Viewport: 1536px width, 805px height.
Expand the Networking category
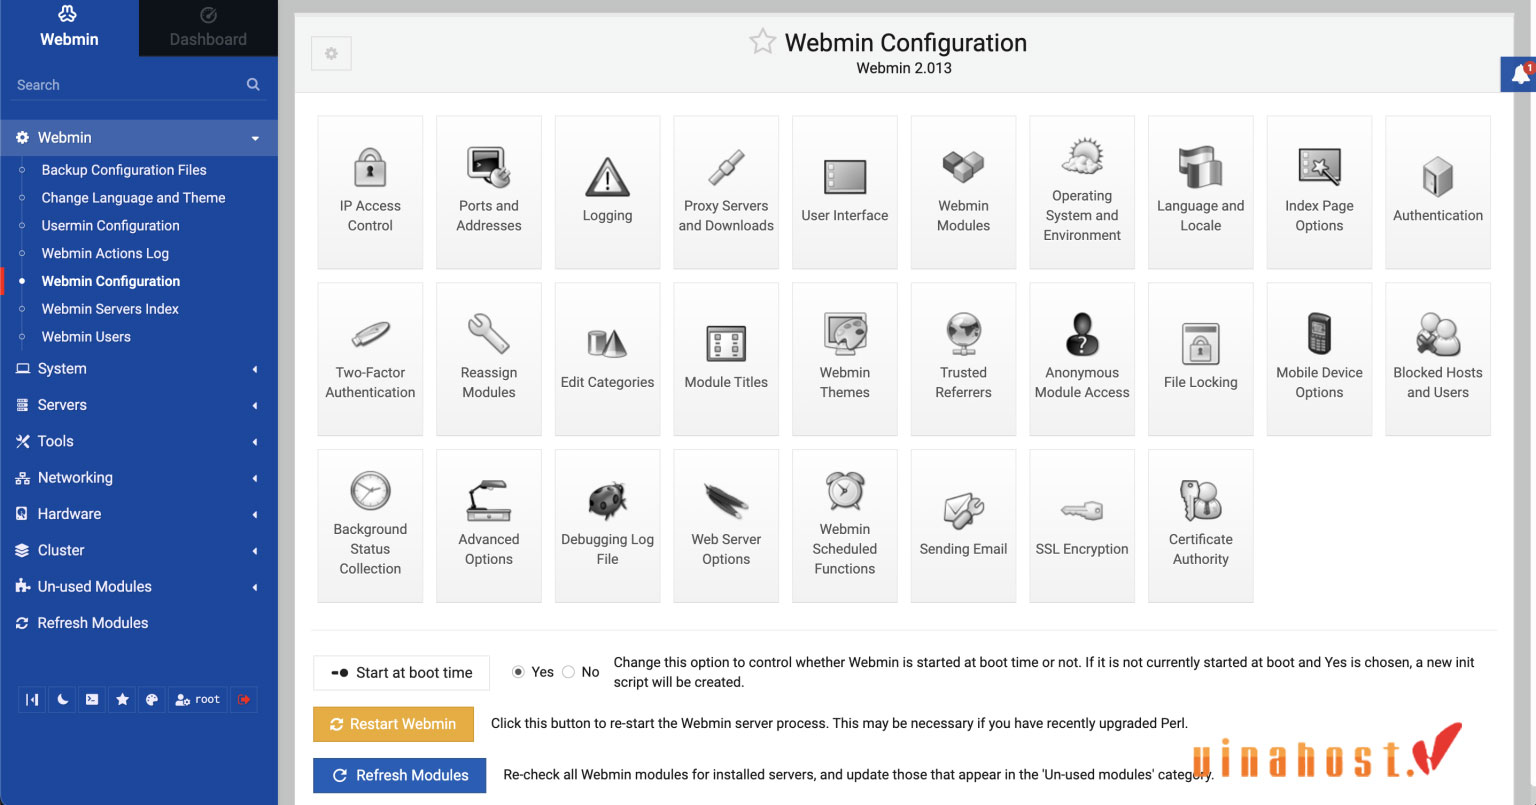[139, 478]
